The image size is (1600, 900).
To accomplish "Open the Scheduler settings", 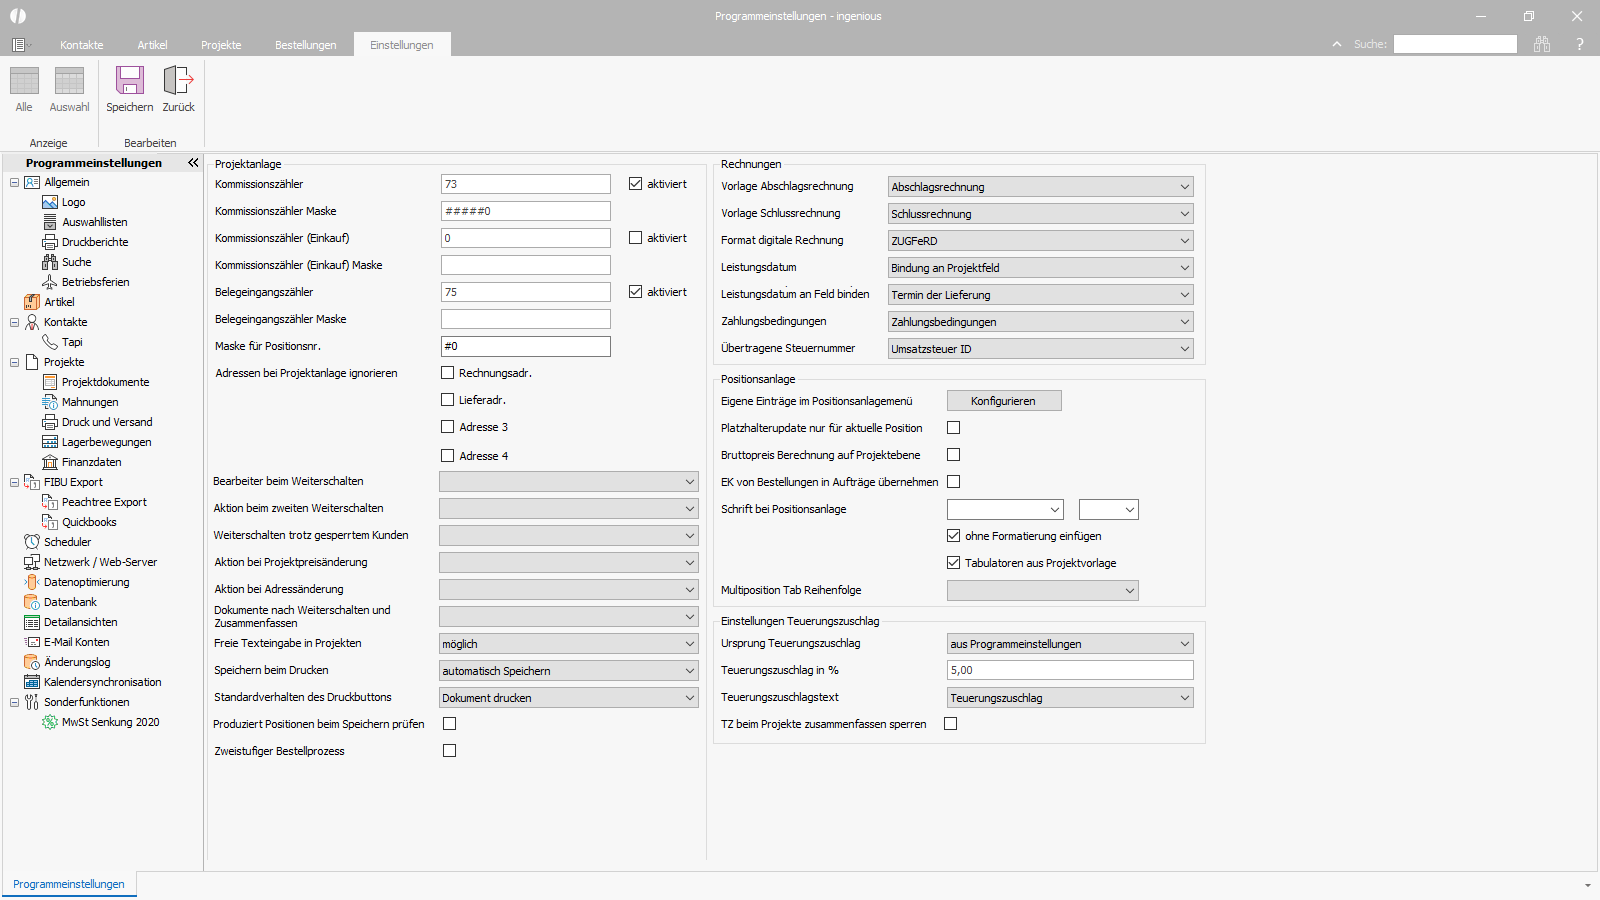I will coord(67,542).
